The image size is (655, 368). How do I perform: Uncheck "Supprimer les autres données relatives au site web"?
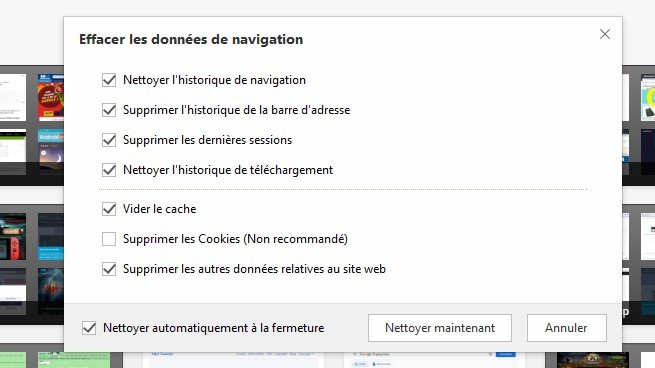[109, 269]
